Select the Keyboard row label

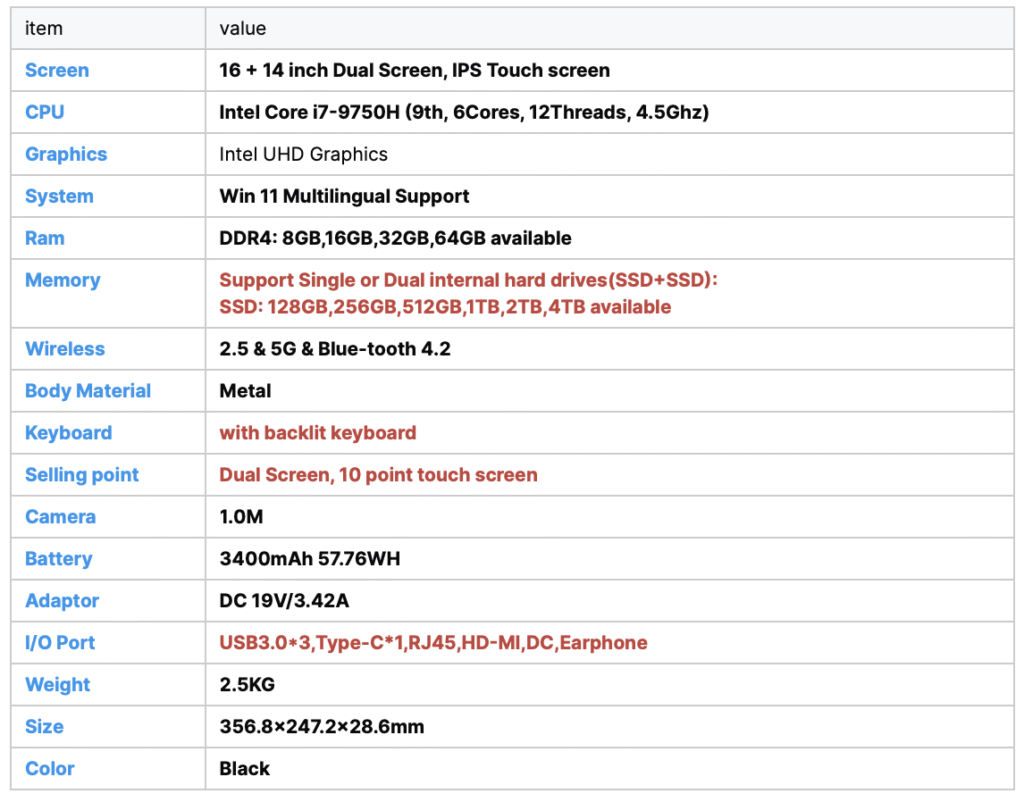pos(68,433)
